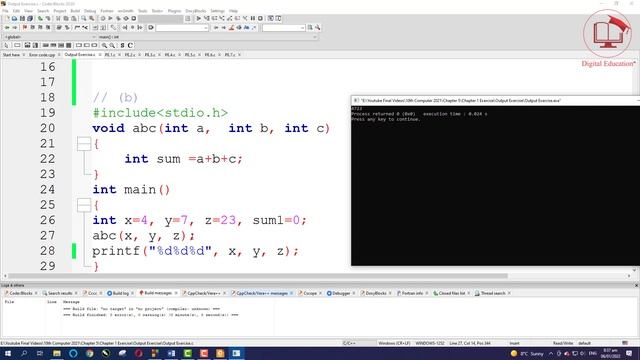Click the Build and run icon
The image size is (640, 360).
point(118,18)
